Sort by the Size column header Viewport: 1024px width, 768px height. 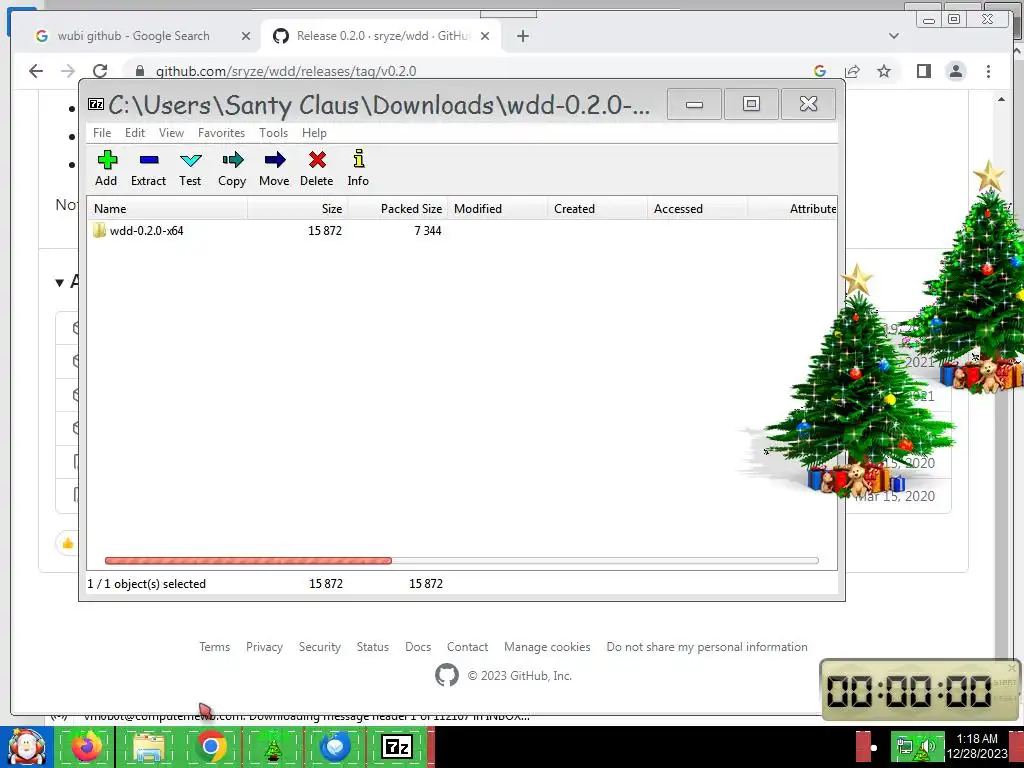point(298,209)
